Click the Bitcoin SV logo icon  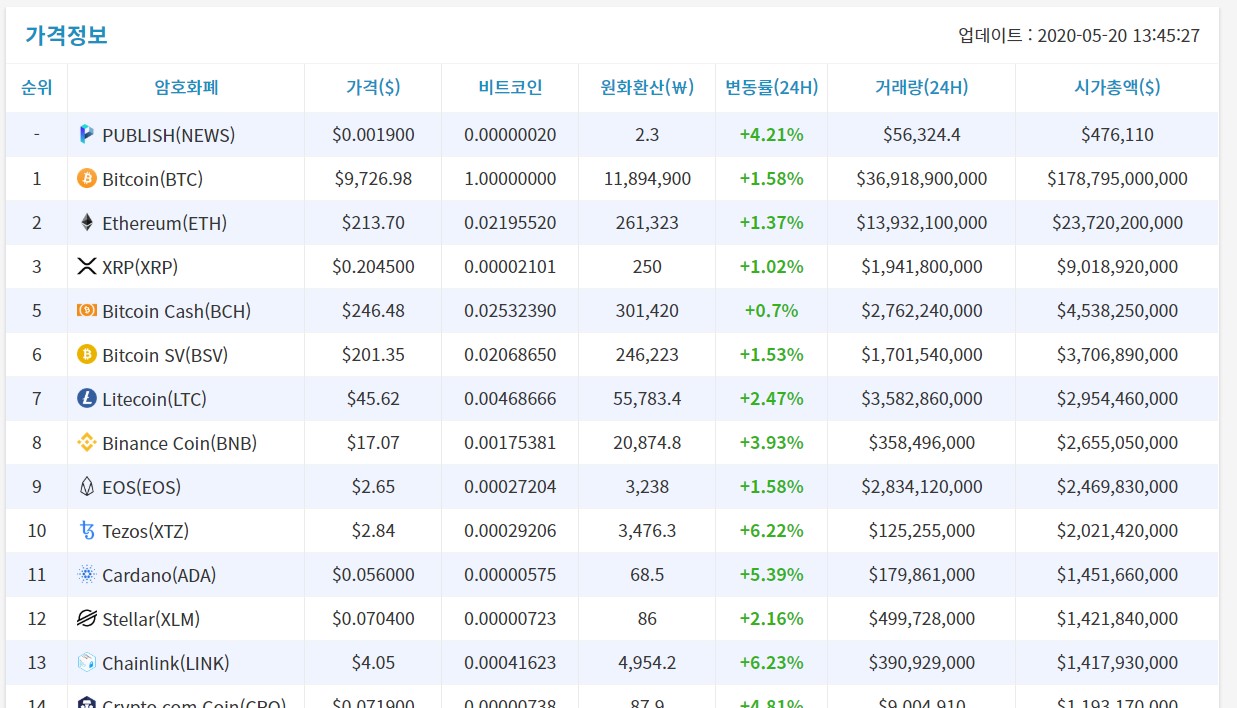(87, 354)
